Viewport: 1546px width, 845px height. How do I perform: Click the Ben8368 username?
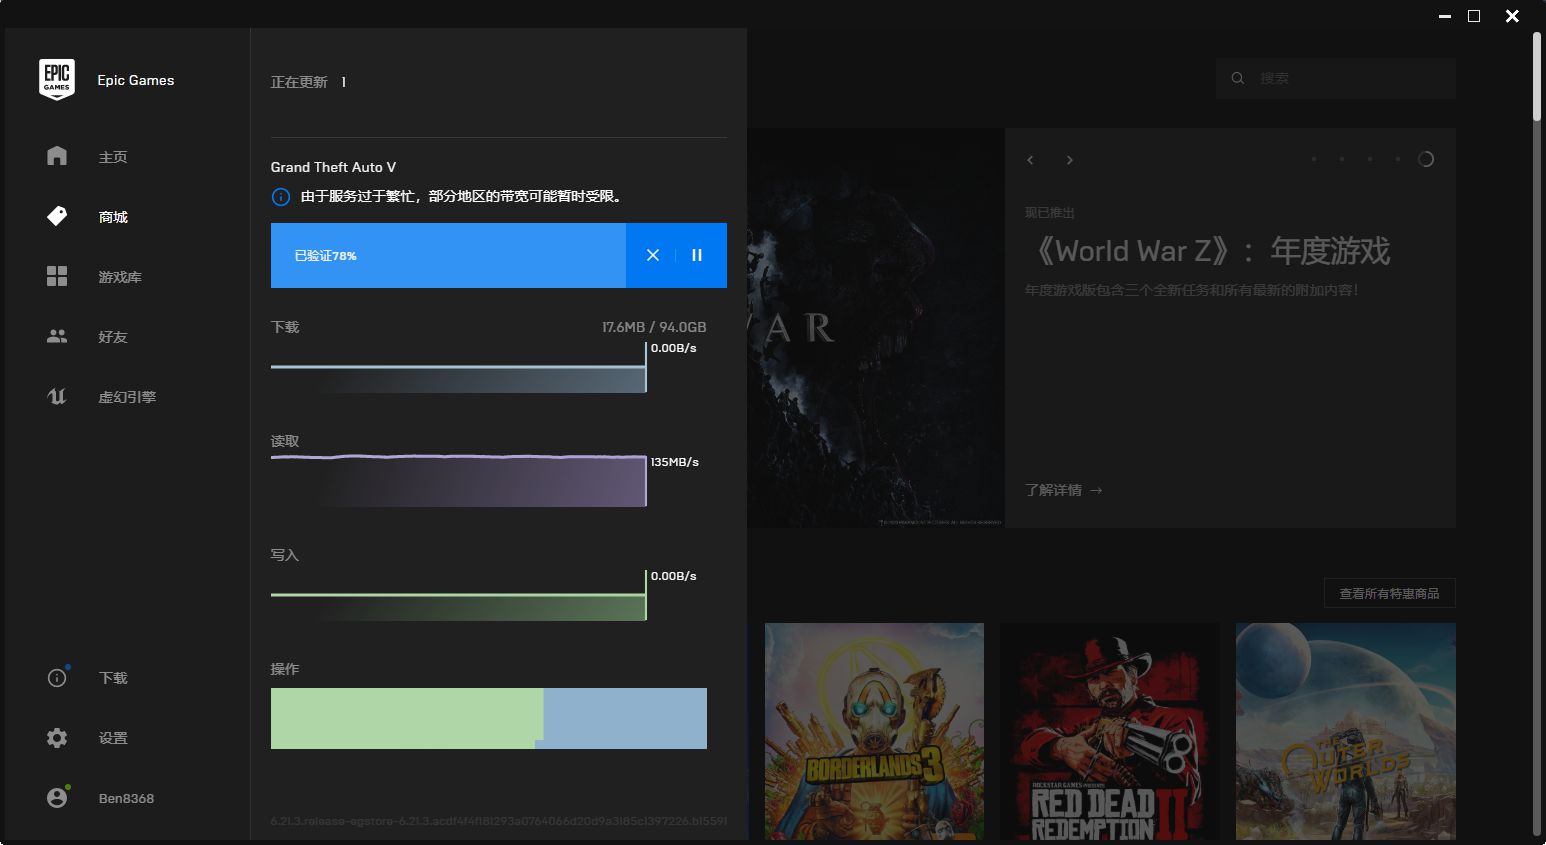coord(126,798)
